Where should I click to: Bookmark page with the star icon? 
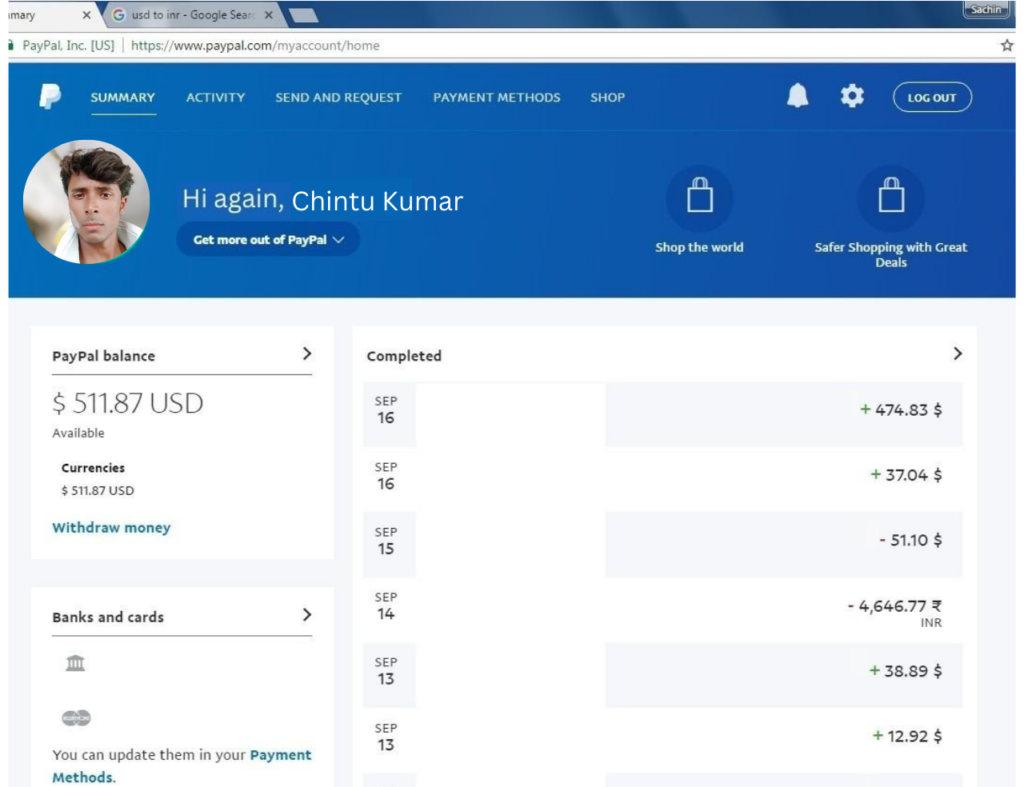tap(1006, 45)
